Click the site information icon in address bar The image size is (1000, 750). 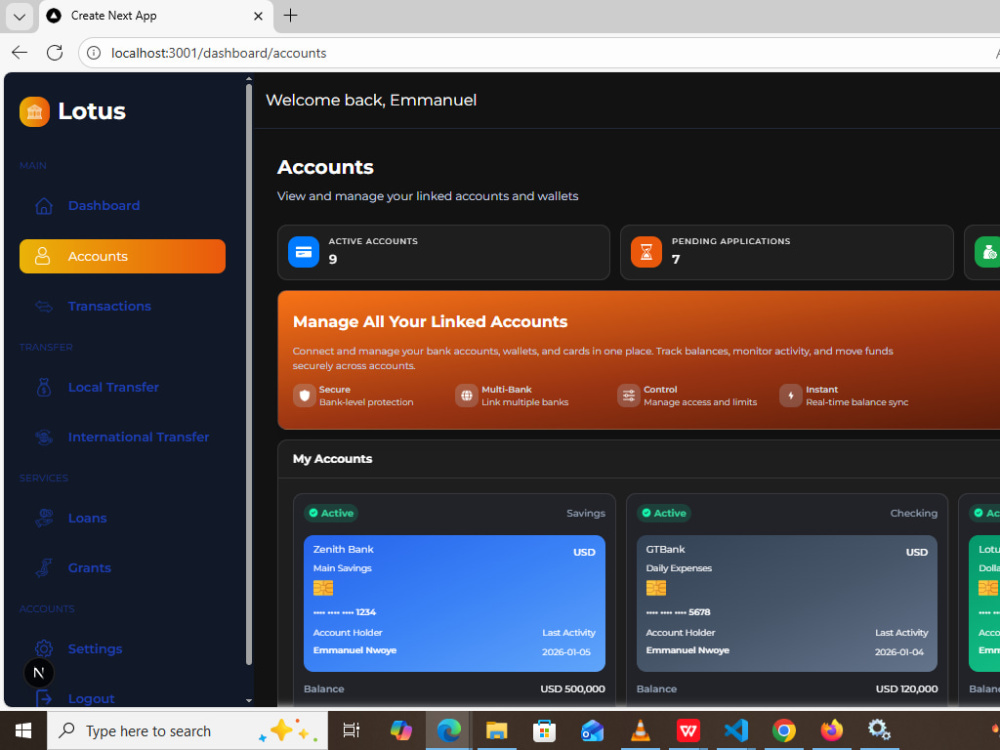[94, 53]
